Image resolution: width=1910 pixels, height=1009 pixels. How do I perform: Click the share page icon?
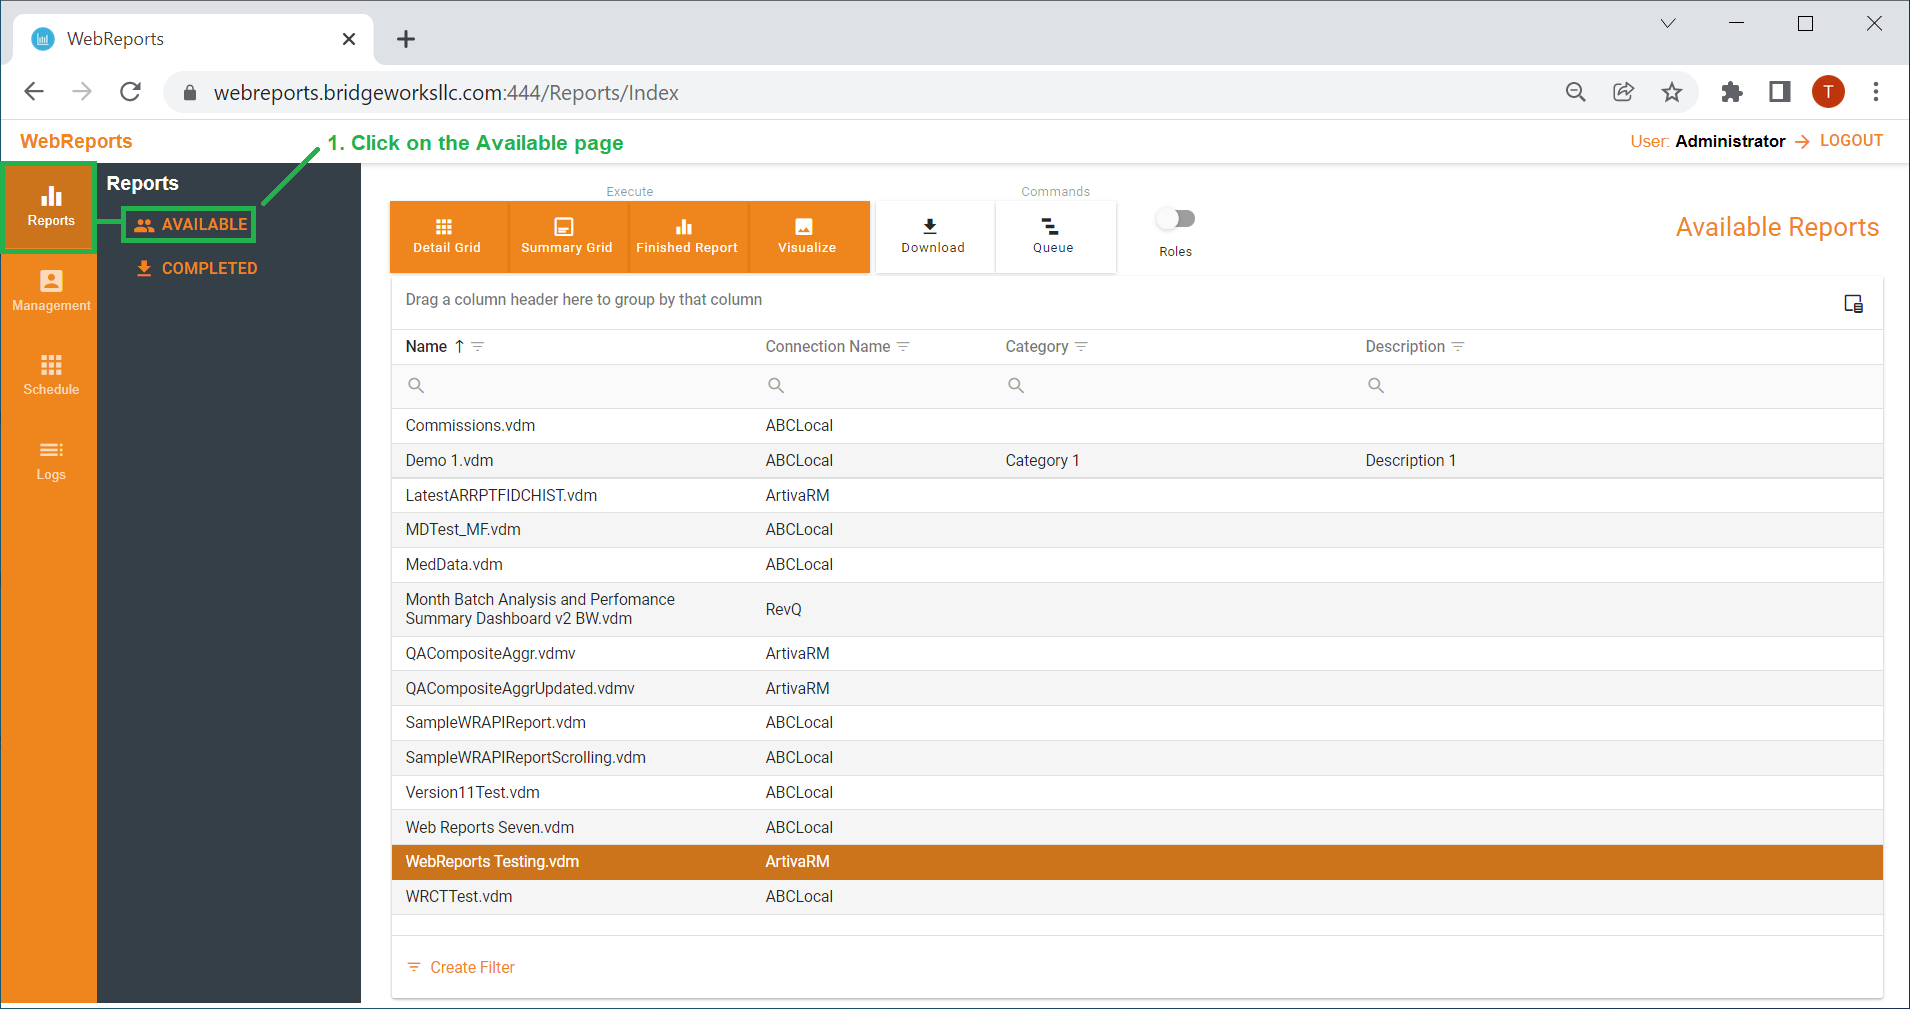pyautogui.click(x=1624, y=92)
